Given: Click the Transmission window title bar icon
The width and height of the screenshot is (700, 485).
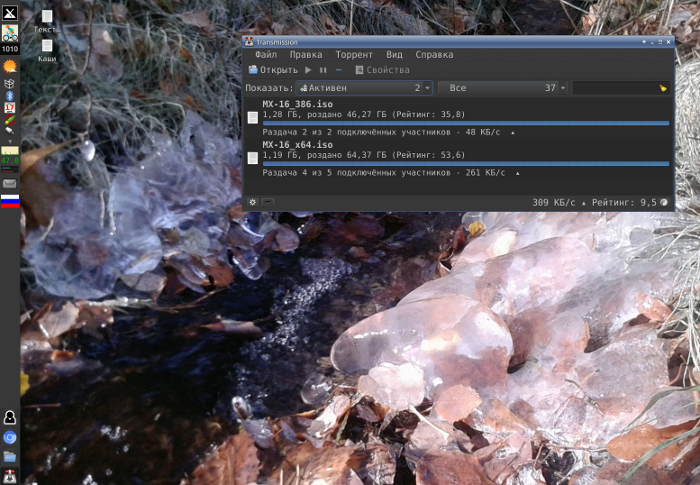Looking at the screenshot, I should point(249,42).
